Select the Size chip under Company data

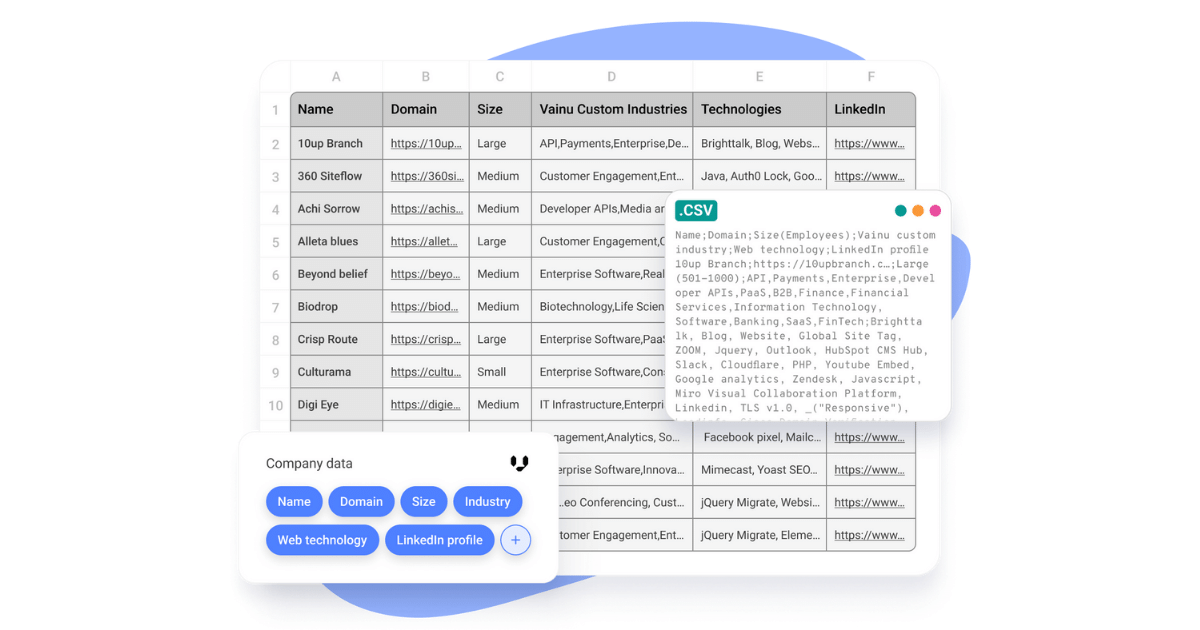[423, 501]
